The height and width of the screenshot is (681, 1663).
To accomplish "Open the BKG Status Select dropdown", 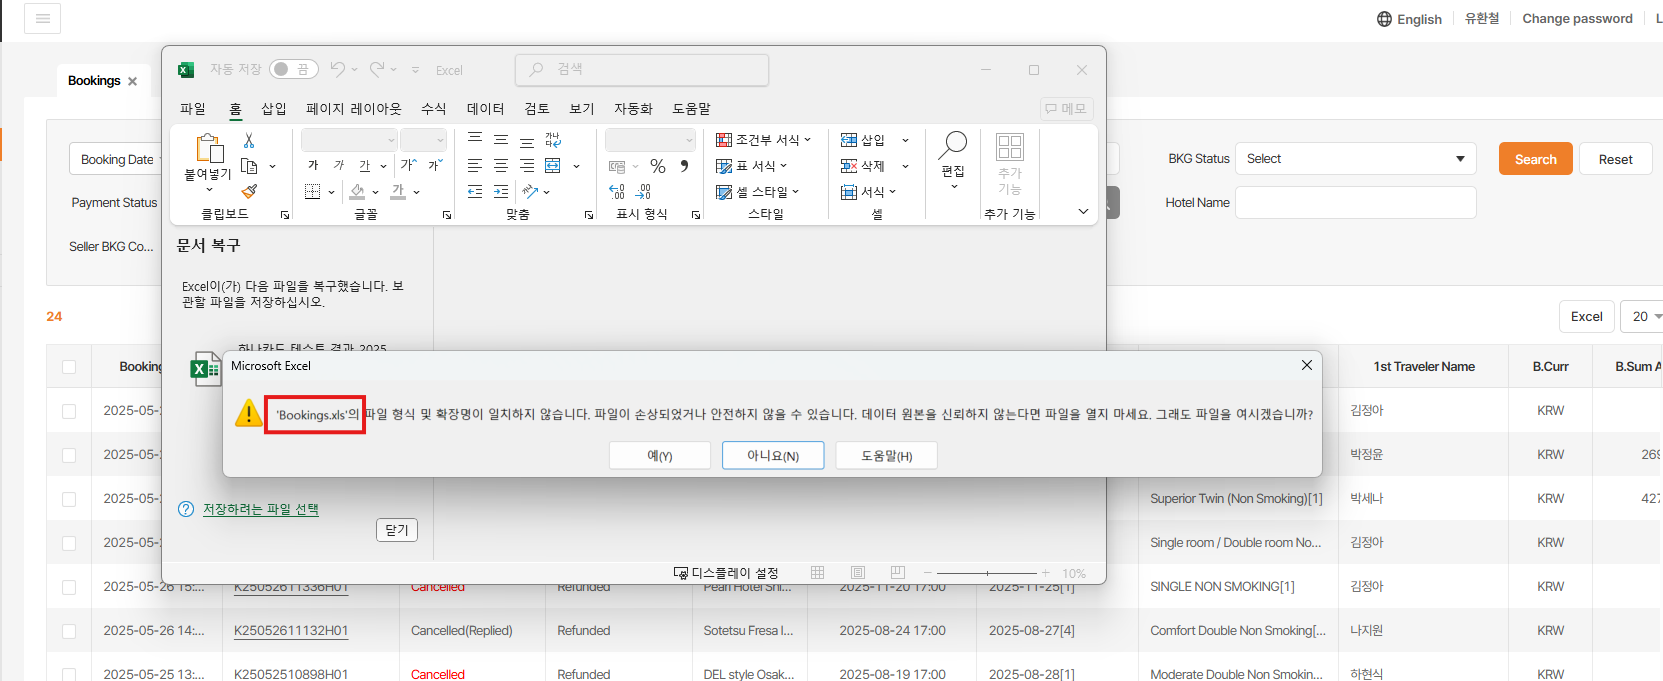I will [1355, 159].
